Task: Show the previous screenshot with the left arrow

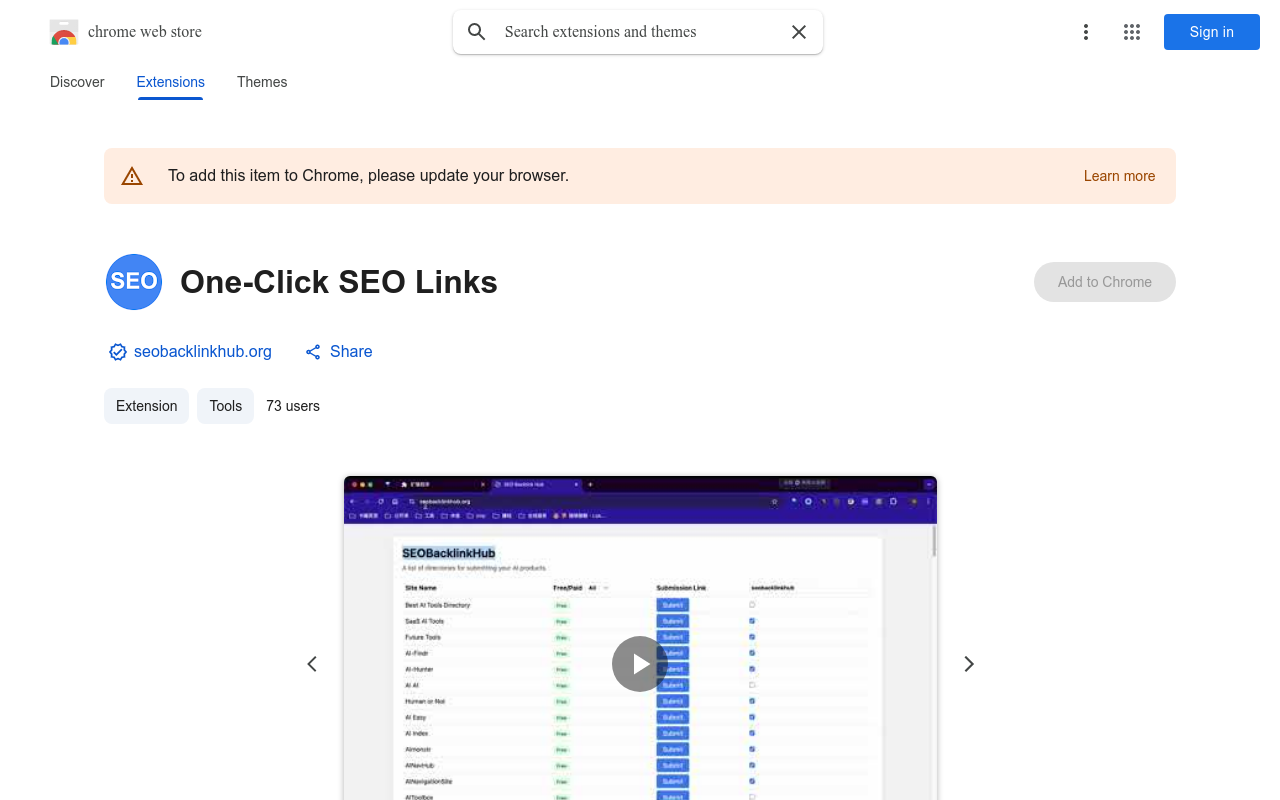Action: (311, 663)
